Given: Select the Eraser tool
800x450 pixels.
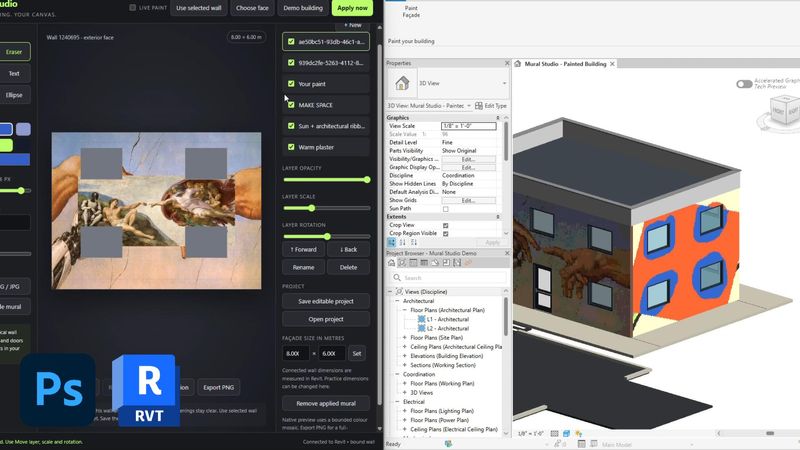Looking at the screenshot, I should point(14,52).
